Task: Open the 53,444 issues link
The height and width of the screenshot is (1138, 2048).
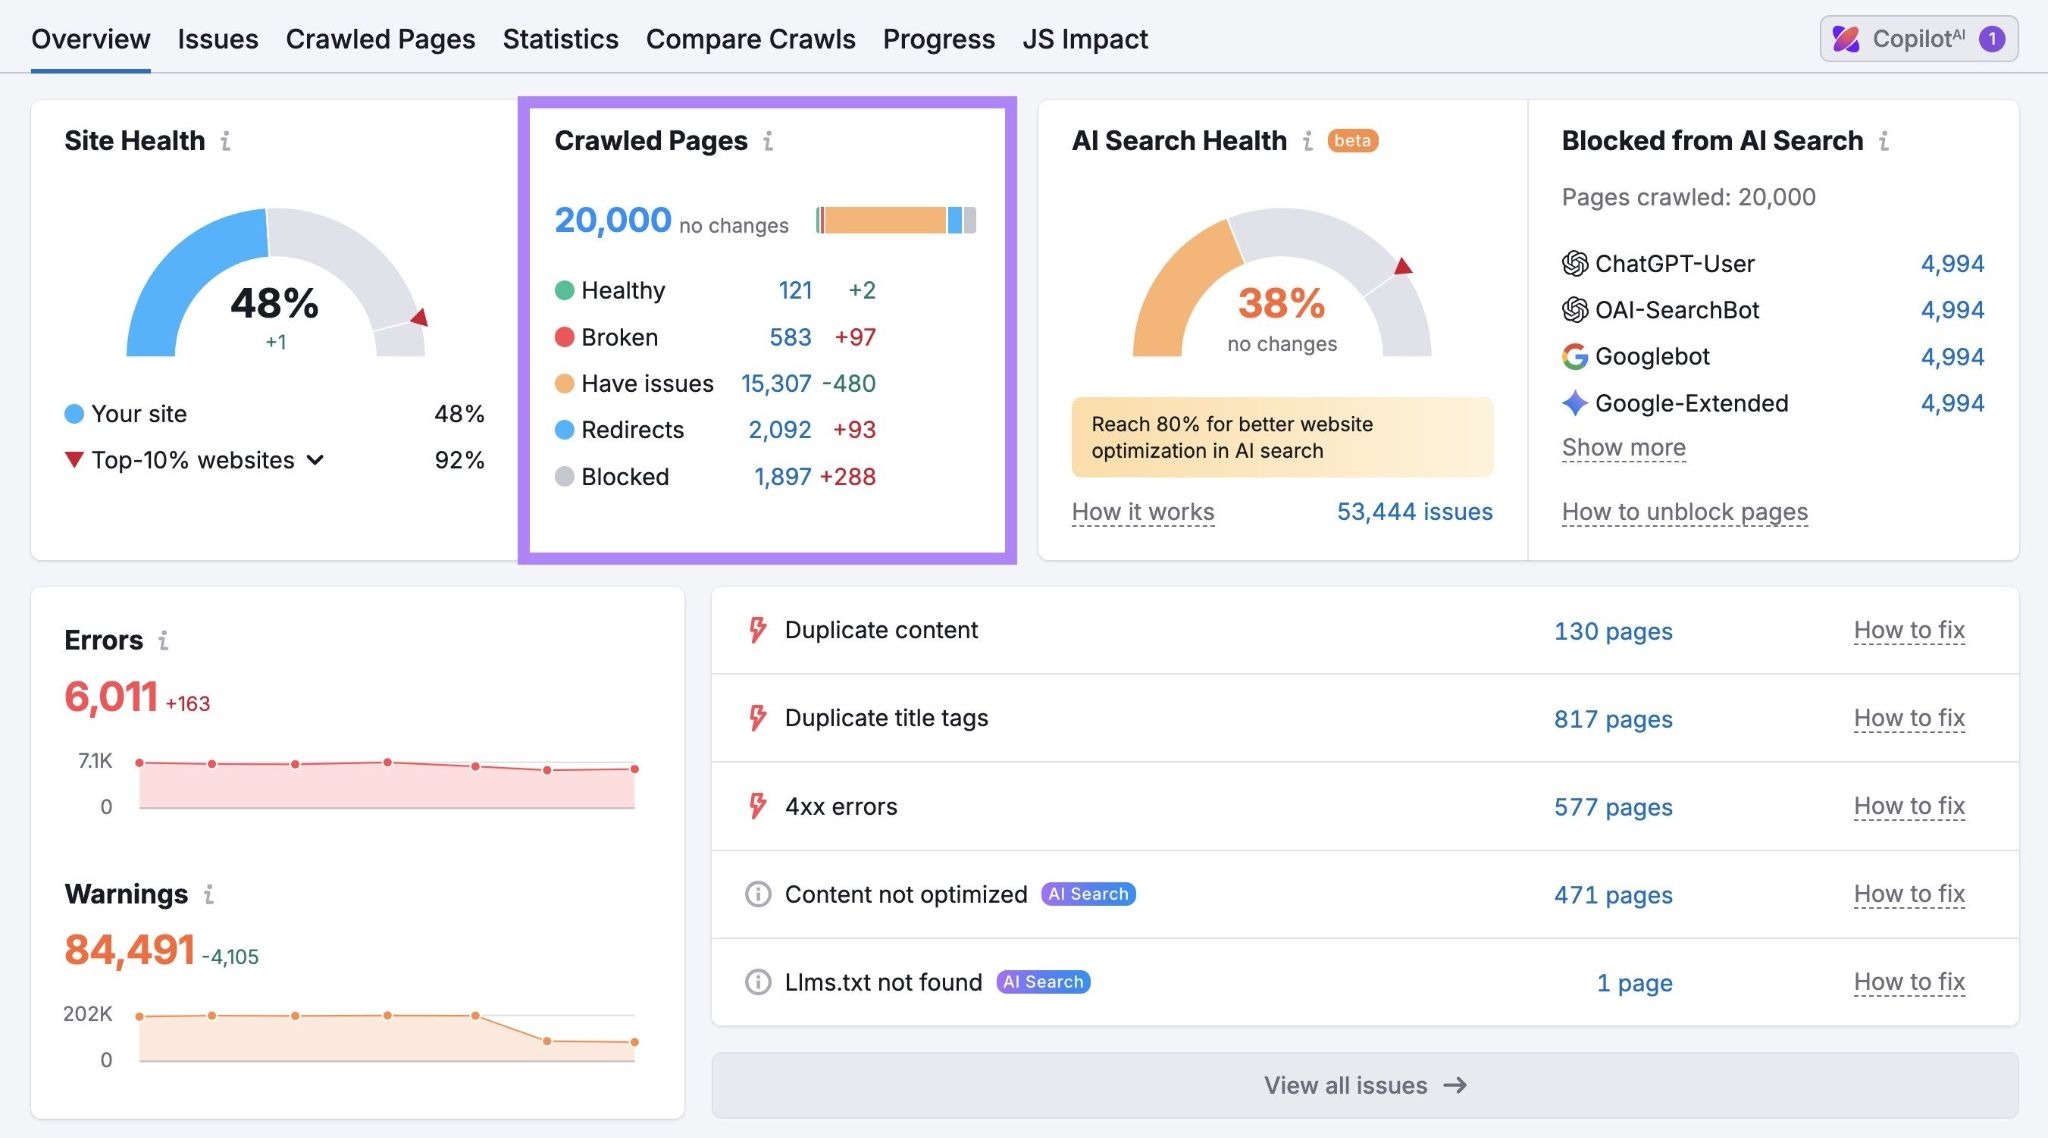Action: click(x=1412, y=511)
